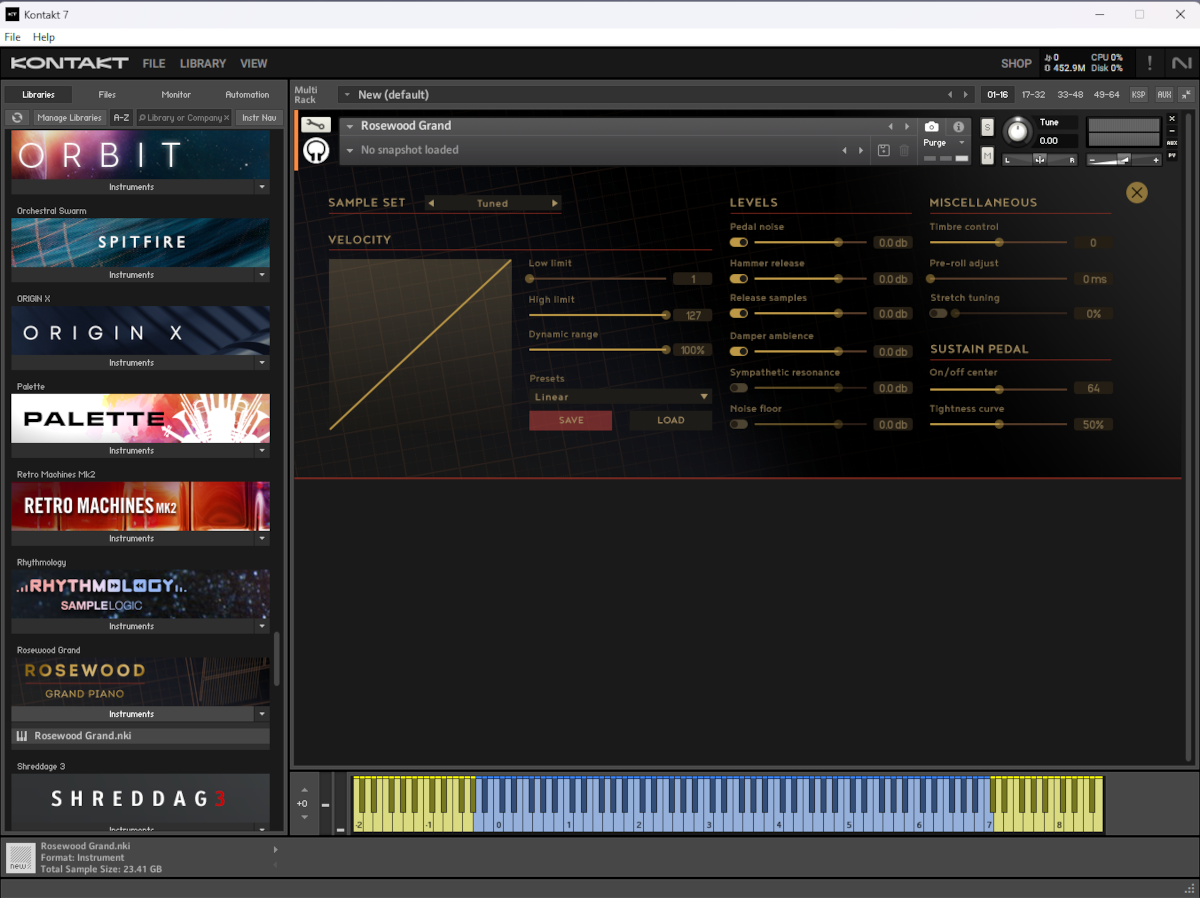Delete snapshot with the trash icon

click(x=904, y=150)
